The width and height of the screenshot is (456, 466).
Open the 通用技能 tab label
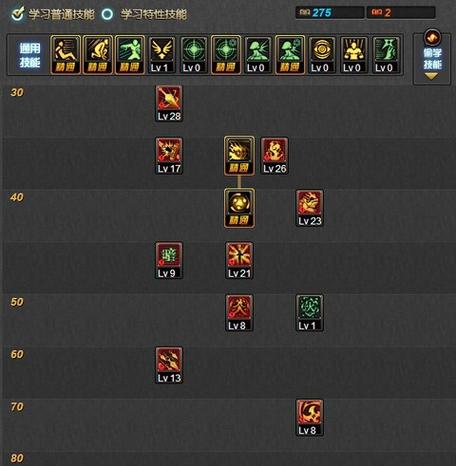point(30,55)
